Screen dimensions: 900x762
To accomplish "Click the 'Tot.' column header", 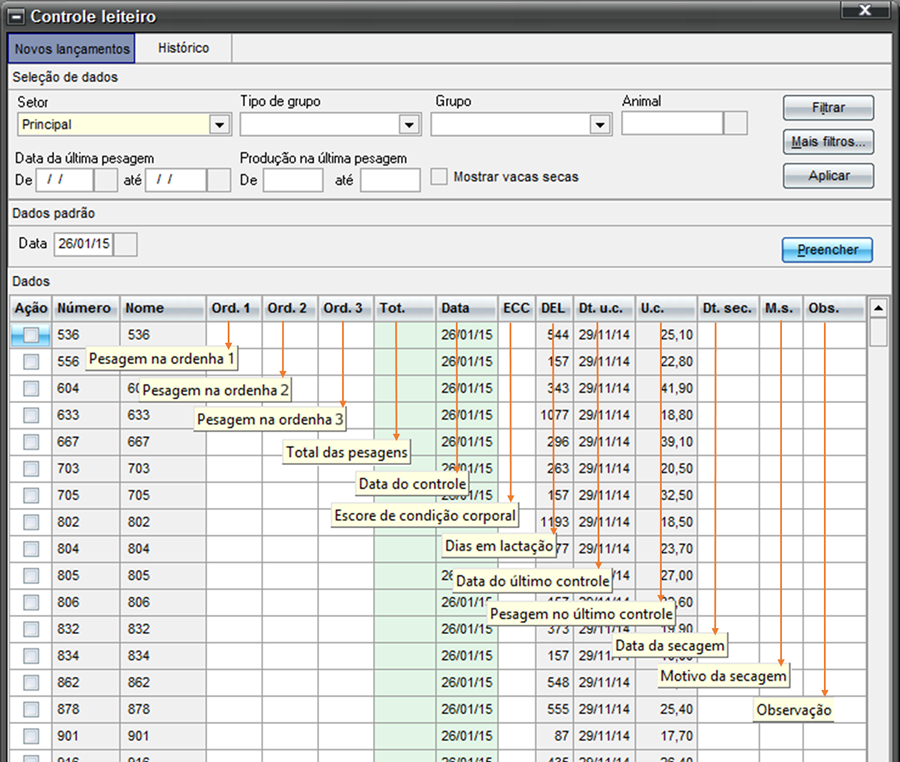I will pyautogui.click(x=405, y=308).
